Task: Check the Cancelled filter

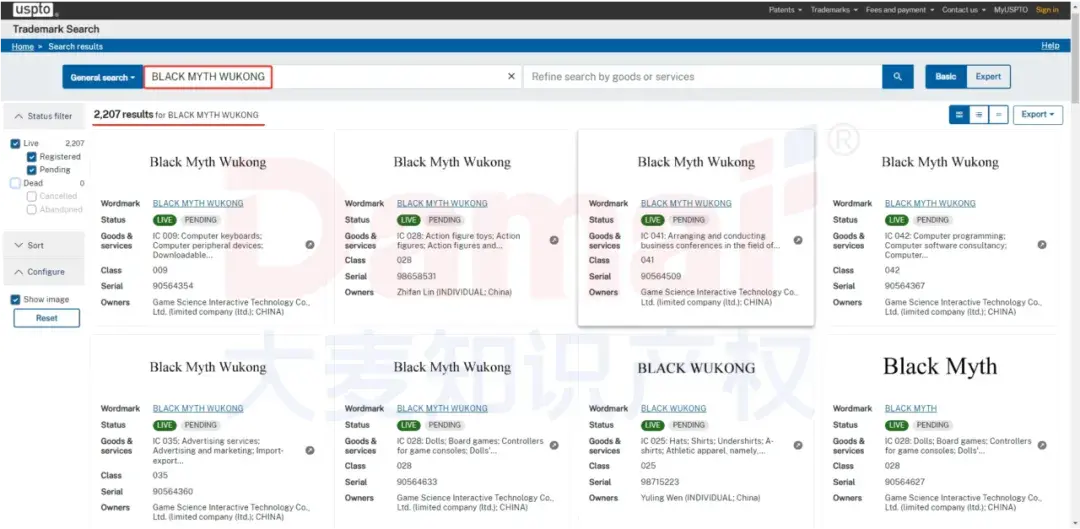Action: tap(32, 196)
